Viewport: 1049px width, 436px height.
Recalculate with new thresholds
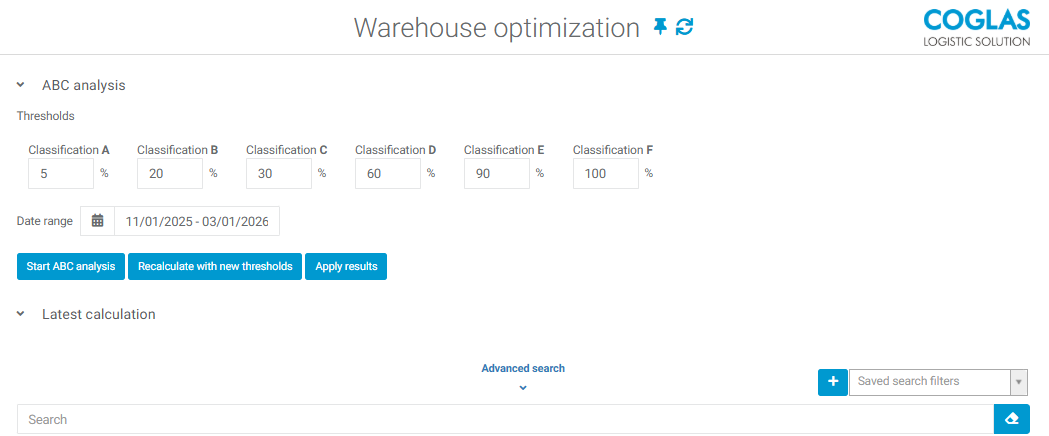[215, 266]
